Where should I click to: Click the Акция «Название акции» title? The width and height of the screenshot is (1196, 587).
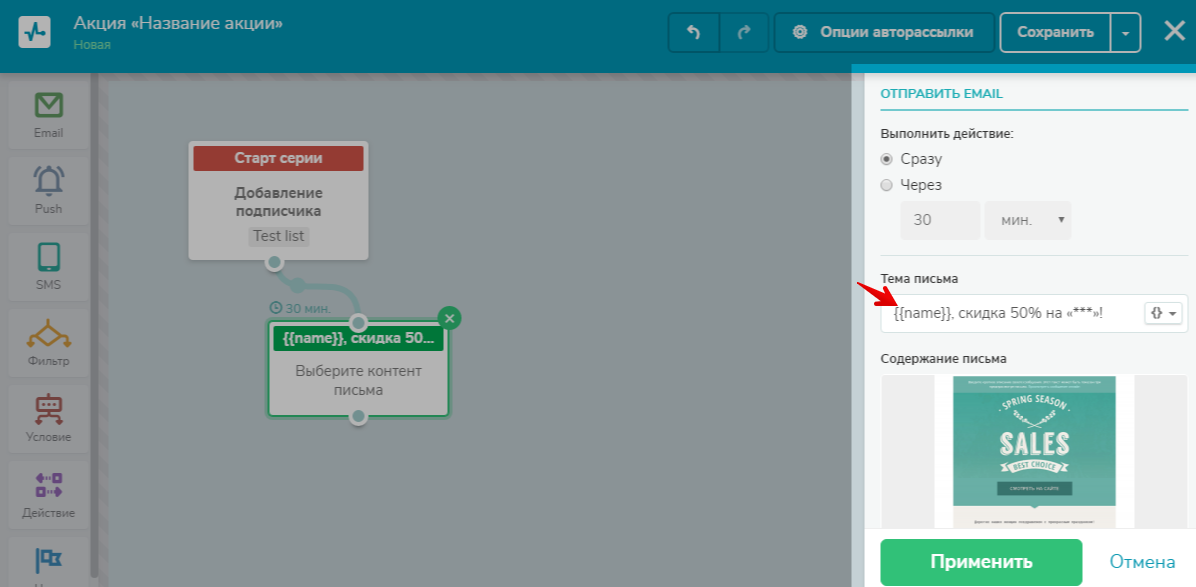click(x=178, y=24)
